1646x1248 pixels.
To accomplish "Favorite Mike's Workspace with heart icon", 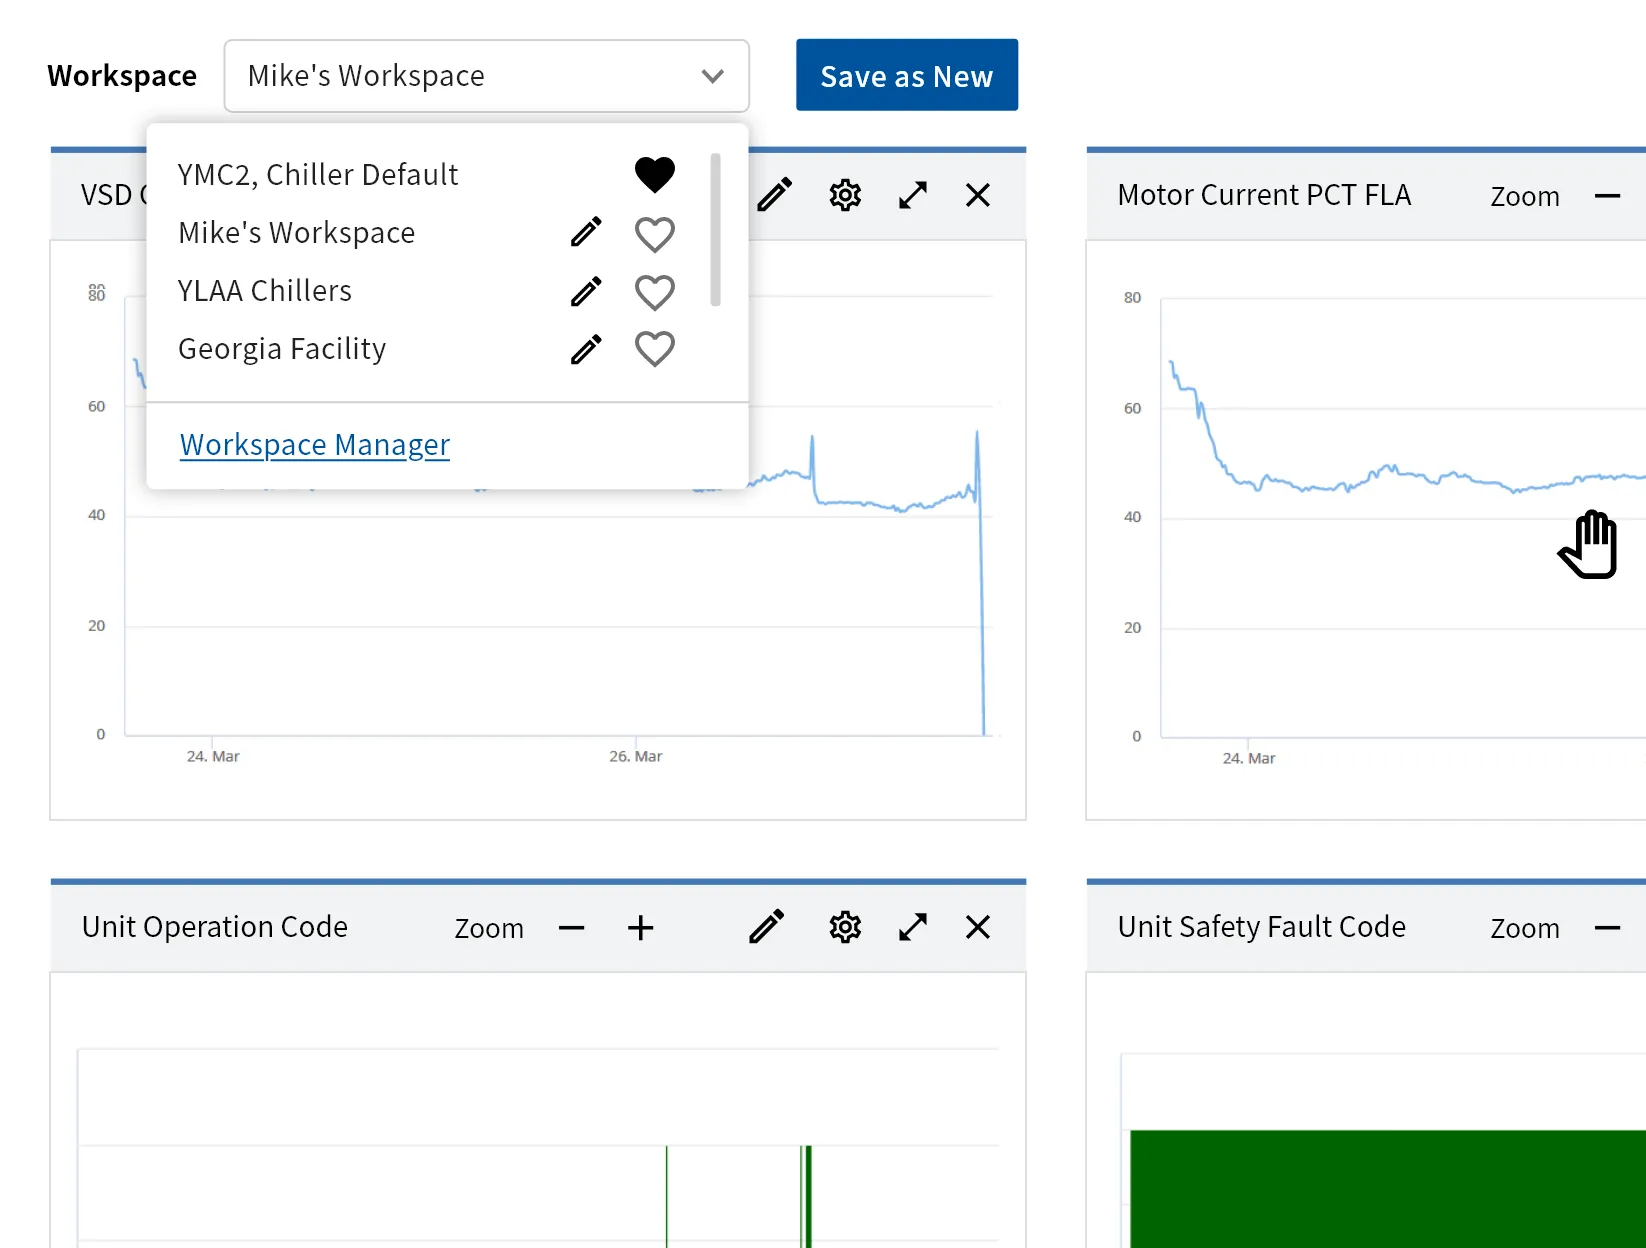I will tap(655, 234).
